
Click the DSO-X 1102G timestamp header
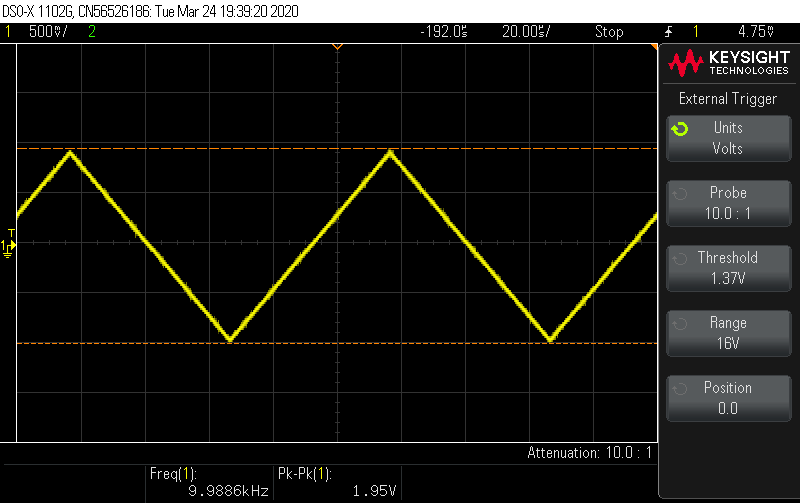pyautogui.click(x=150, y=11)
